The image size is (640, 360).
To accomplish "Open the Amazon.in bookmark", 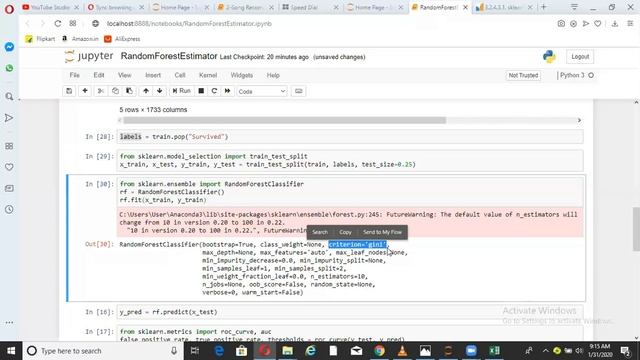I will (80, 39).
